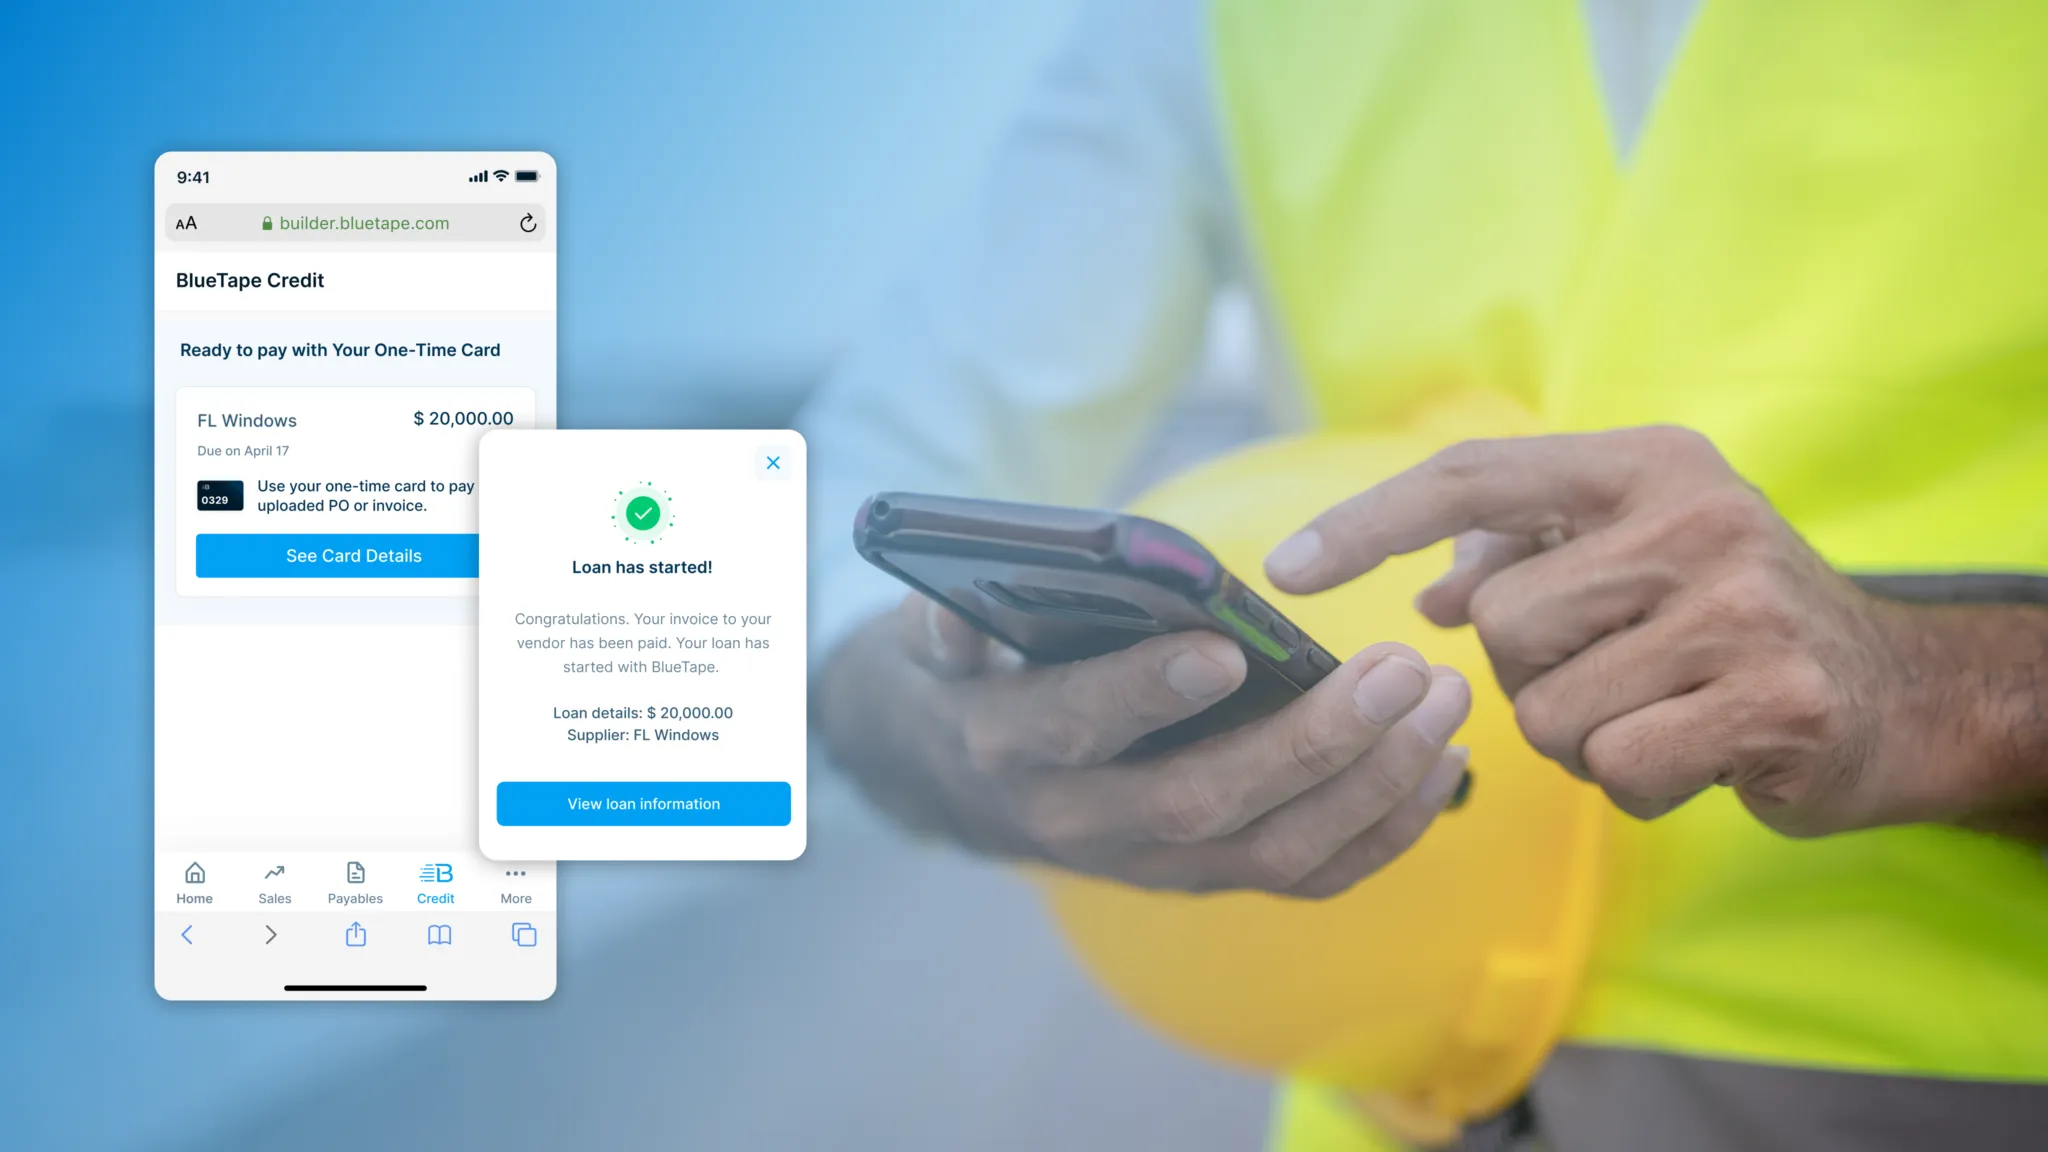Close the loan confirmation popup
This screenshot has height=1152, width=2048.
click(x=772, y=463)
